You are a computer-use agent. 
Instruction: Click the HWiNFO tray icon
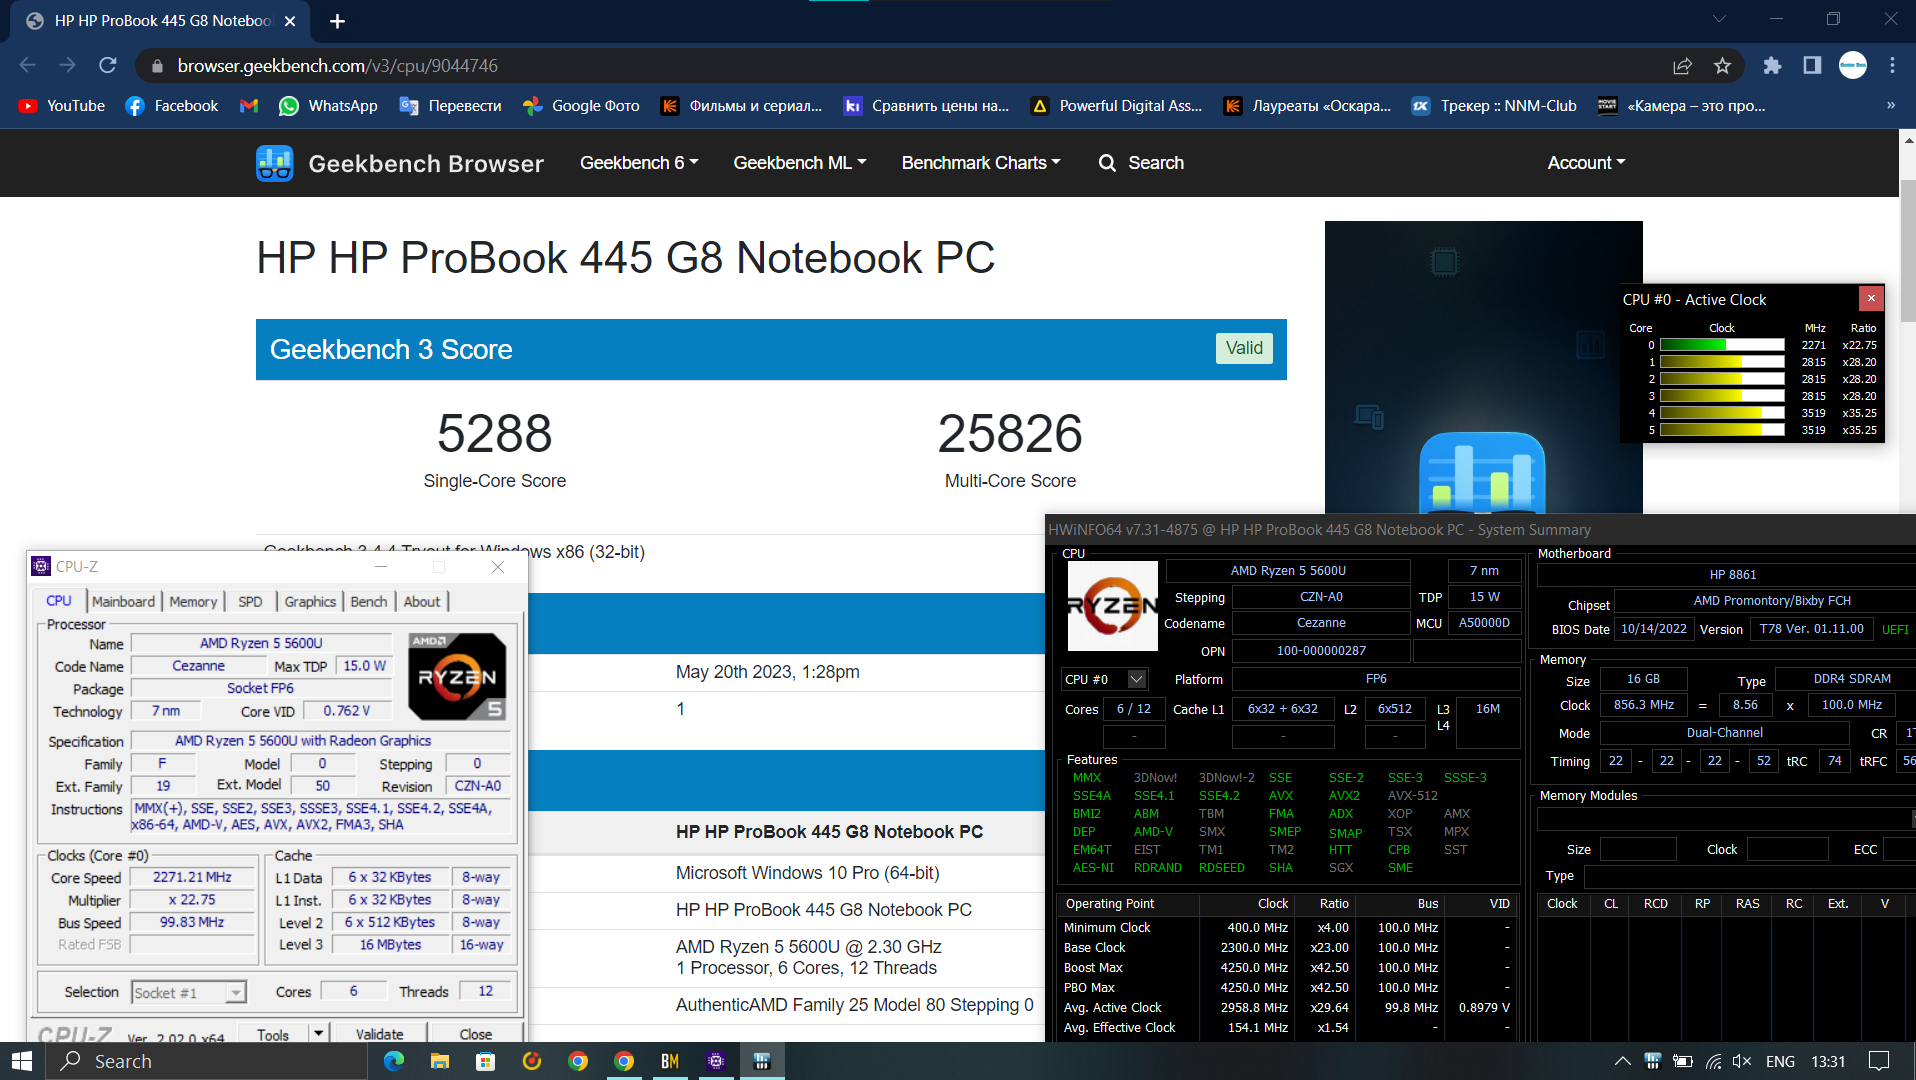tap(1653, 1061)
